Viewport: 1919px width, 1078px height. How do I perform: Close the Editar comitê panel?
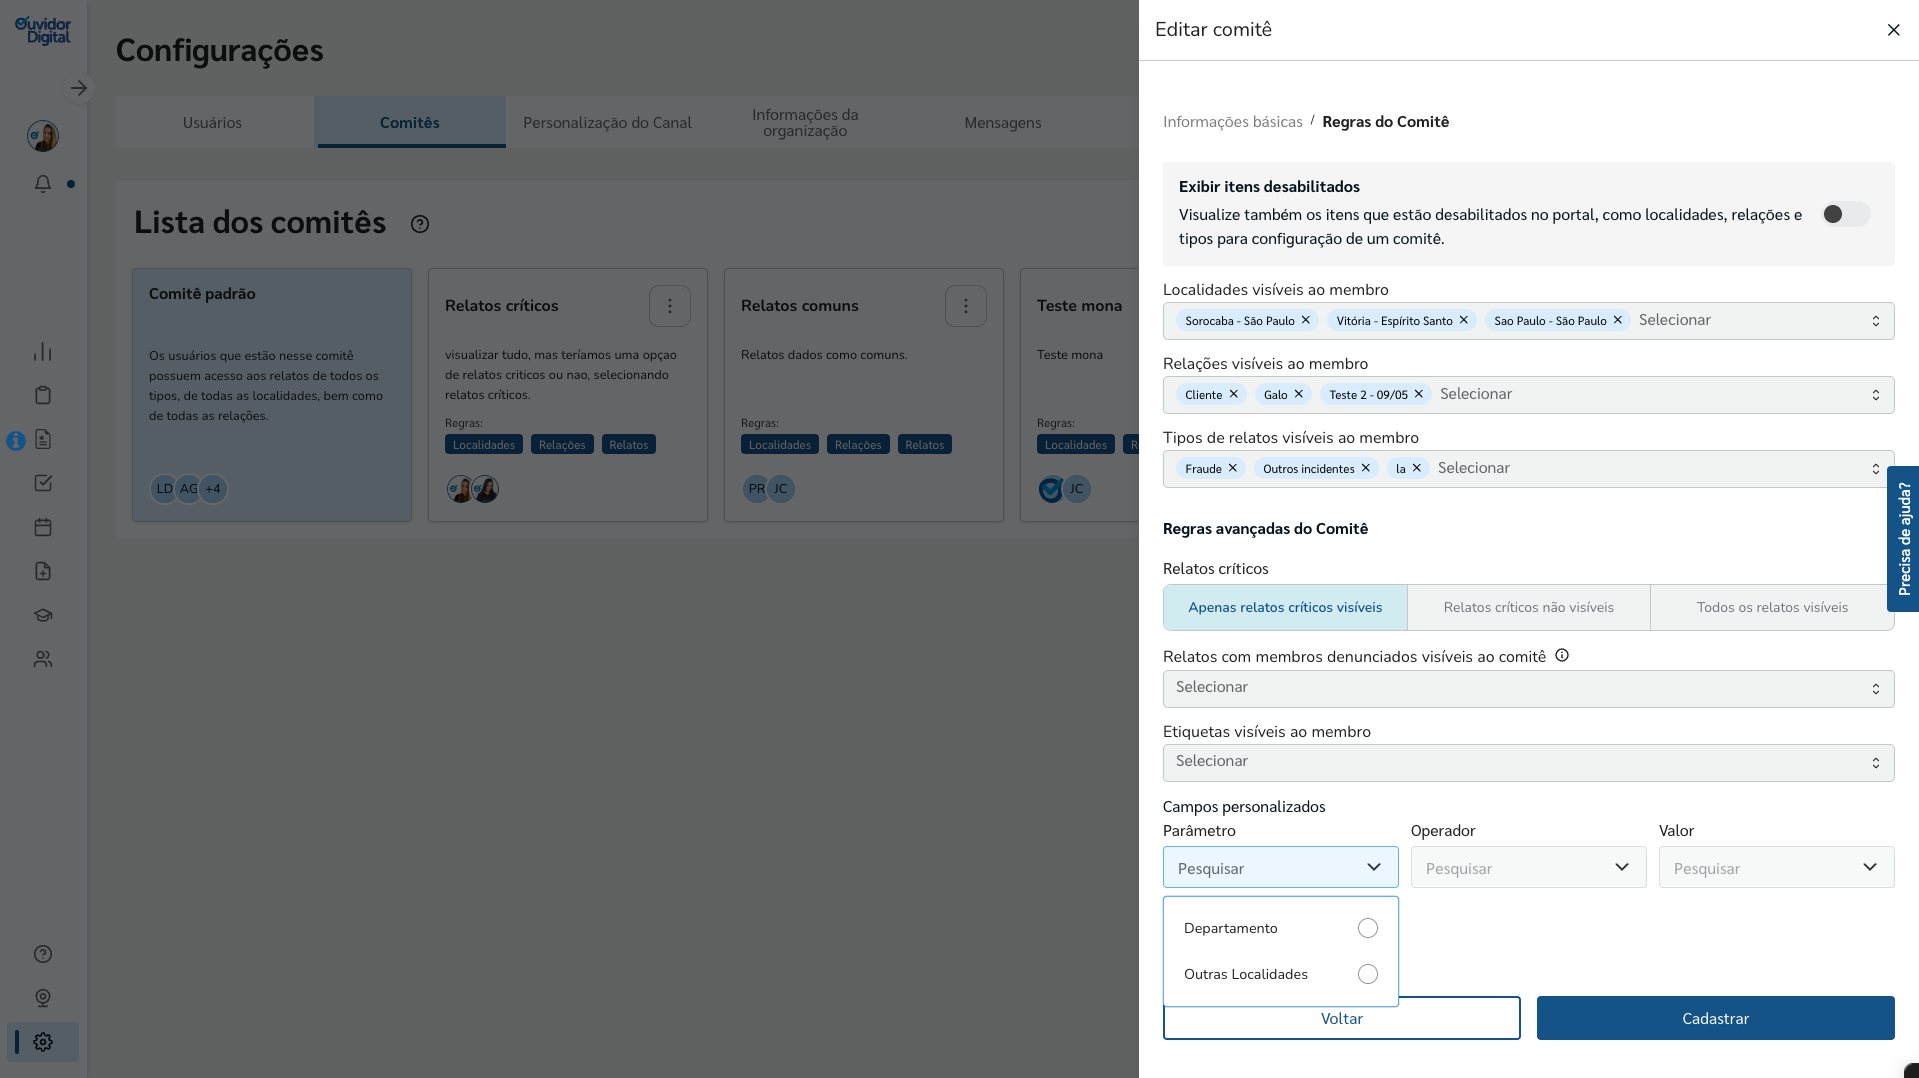[x=1893, y=30]
